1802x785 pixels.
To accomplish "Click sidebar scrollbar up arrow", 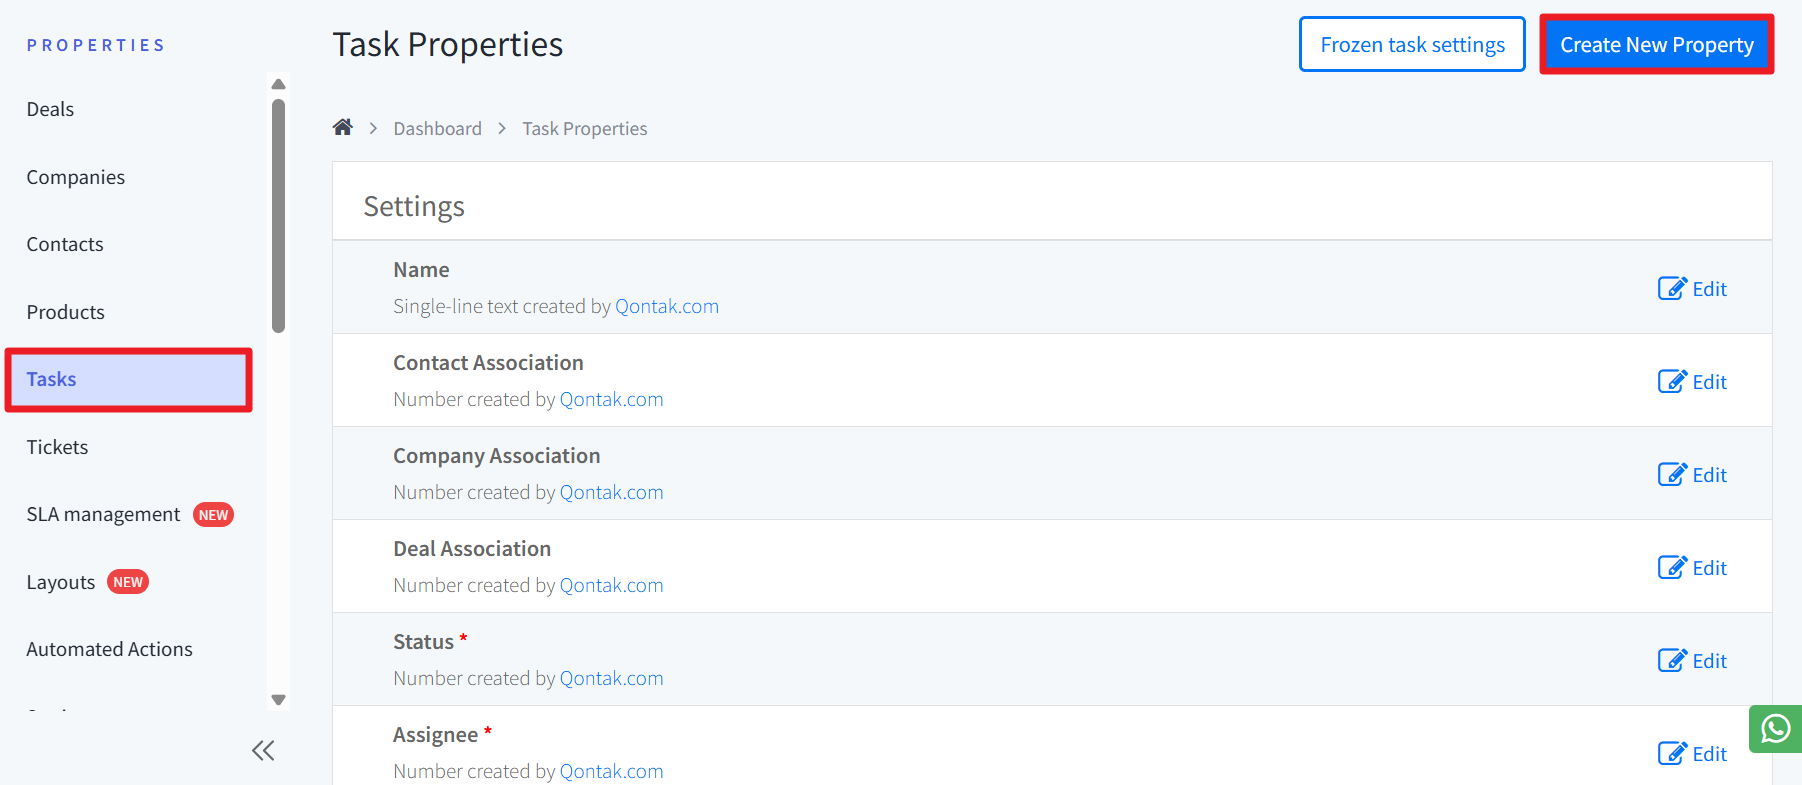I will [279, 84].
